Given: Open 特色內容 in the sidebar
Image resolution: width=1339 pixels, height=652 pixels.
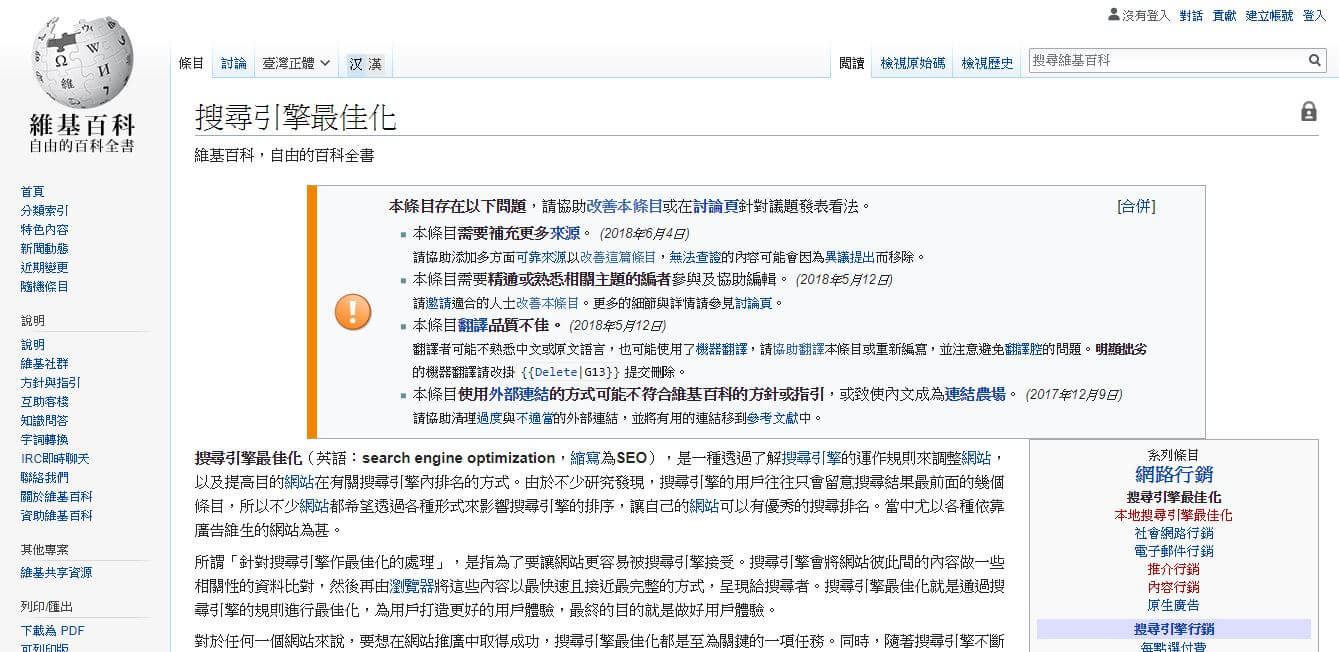Looking at the screenshot, I should 44,229.
